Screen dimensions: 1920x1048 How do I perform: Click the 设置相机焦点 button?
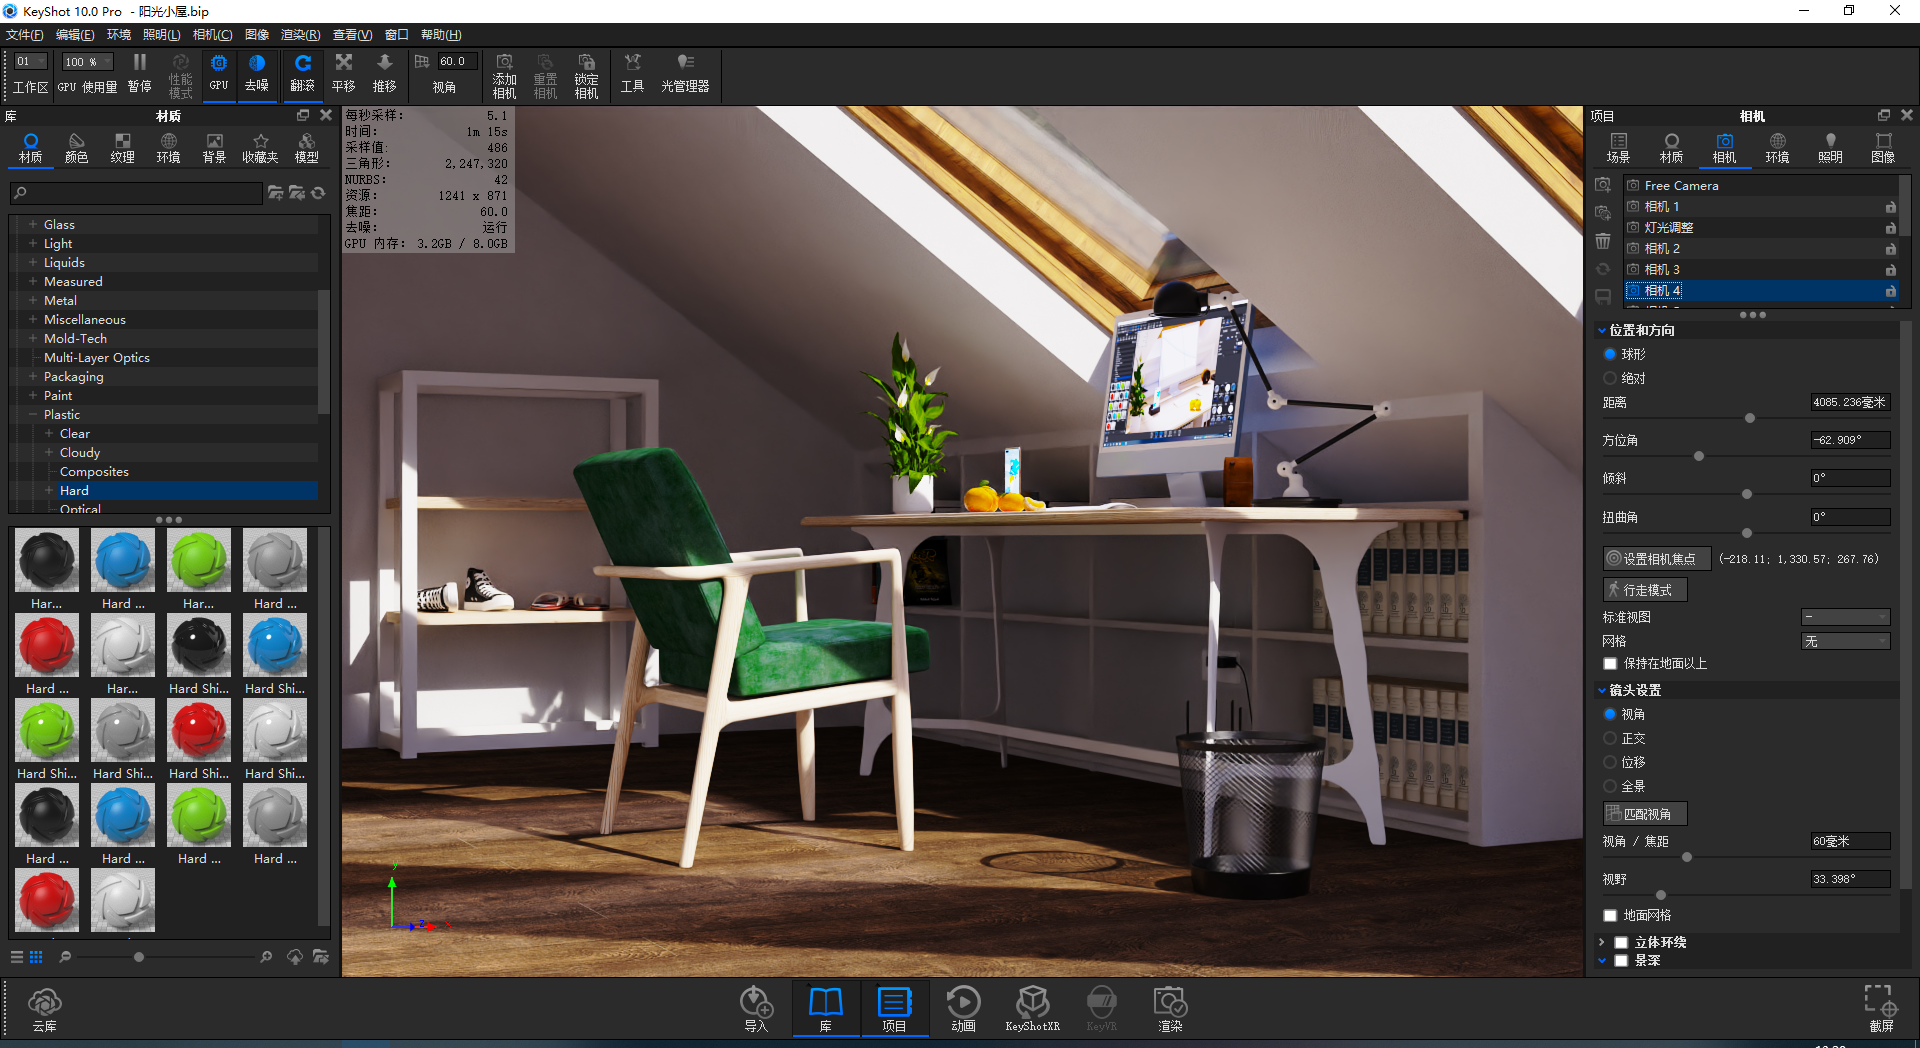tap(1656, 559)
